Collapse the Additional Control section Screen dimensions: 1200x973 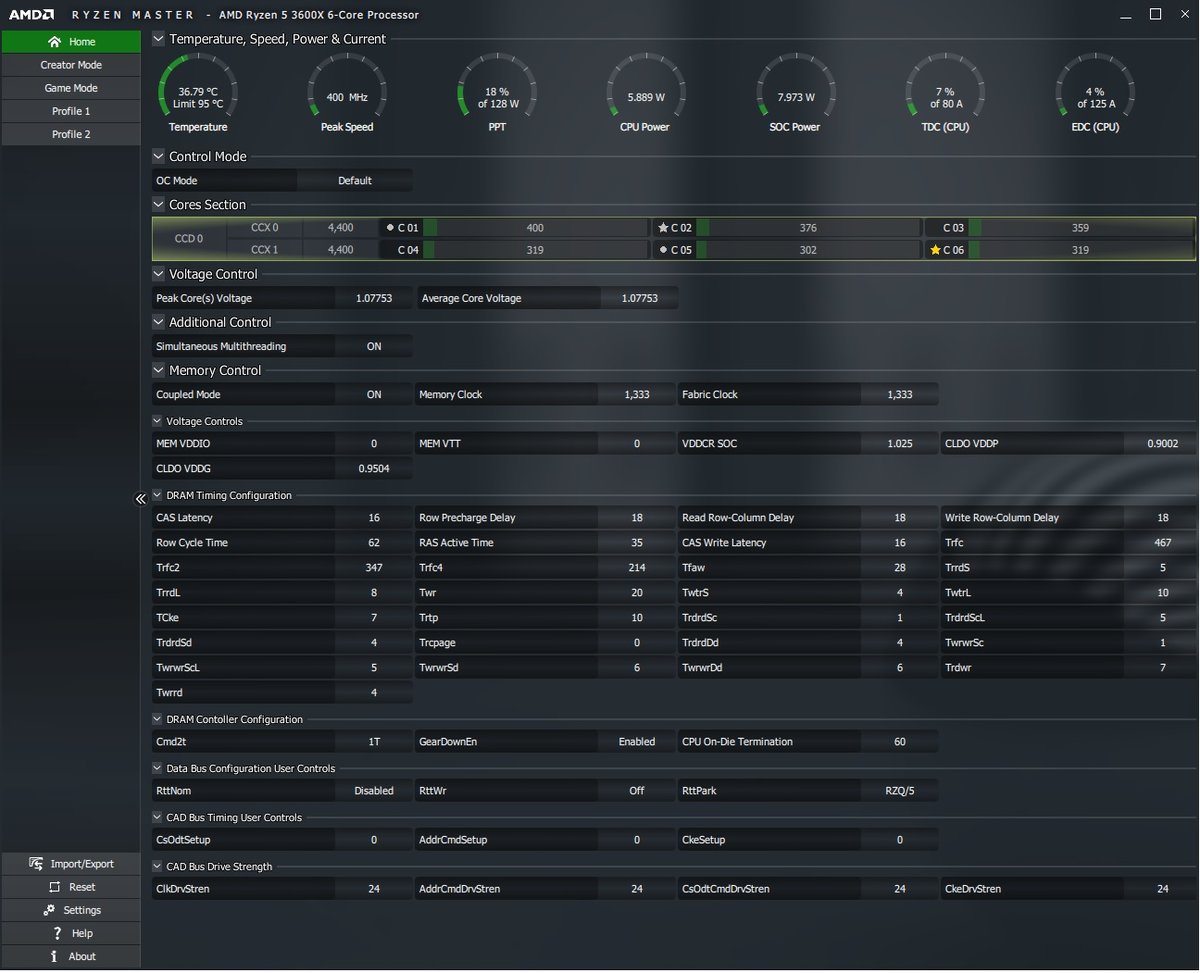(158, 322)
